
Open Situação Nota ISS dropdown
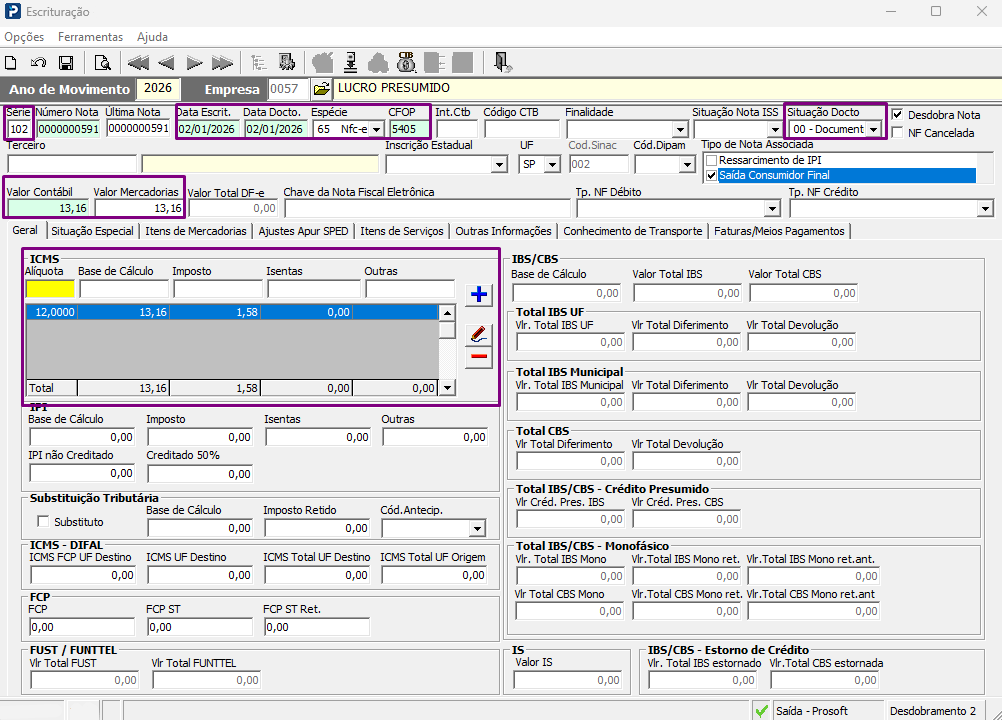click(x=775, y=130)
